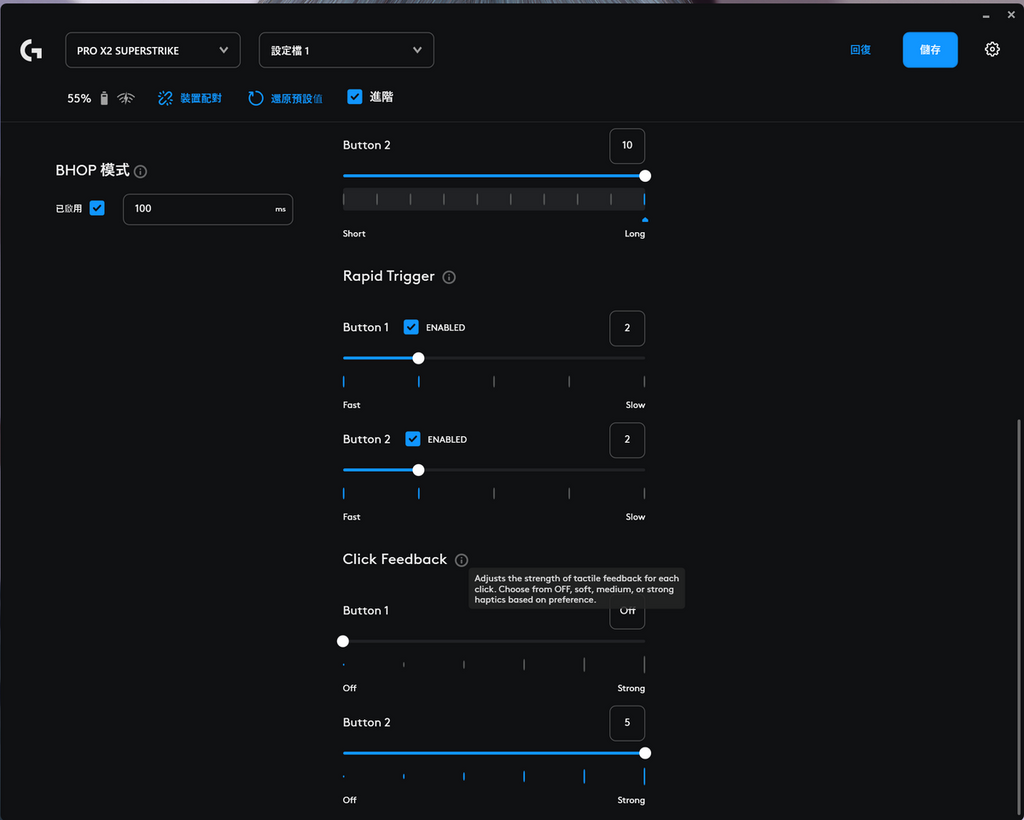Click the info icon beside Rapid Trigger
The width and height of the screenshot is (1024, 820).
[x=449, y=277]
